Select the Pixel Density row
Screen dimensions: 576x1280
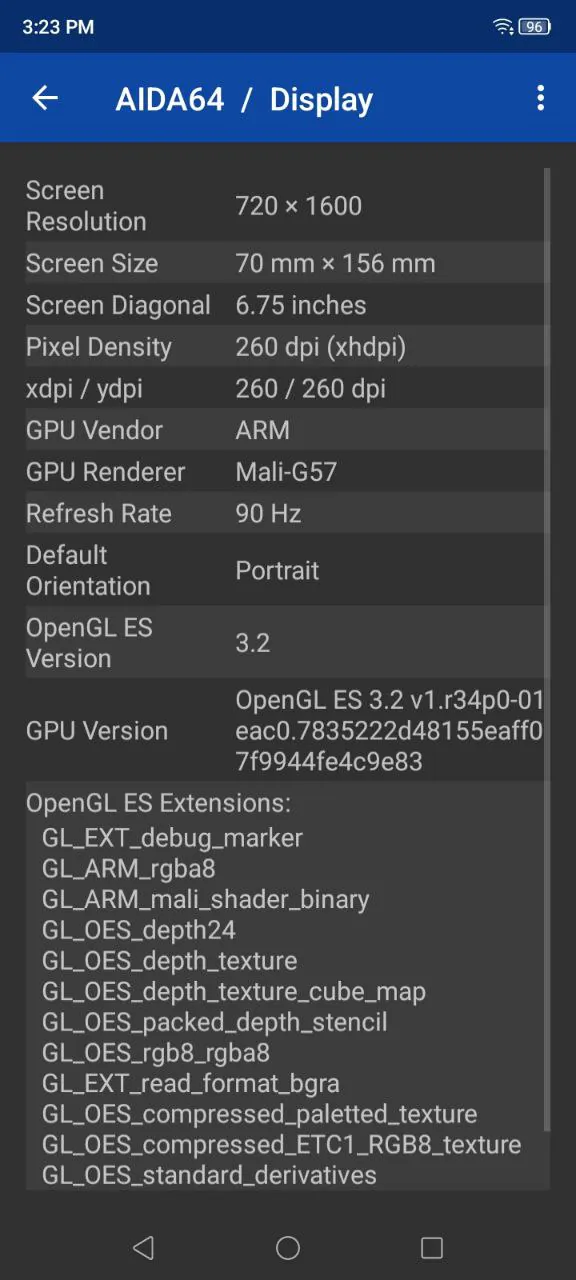(x=287, y=347)
